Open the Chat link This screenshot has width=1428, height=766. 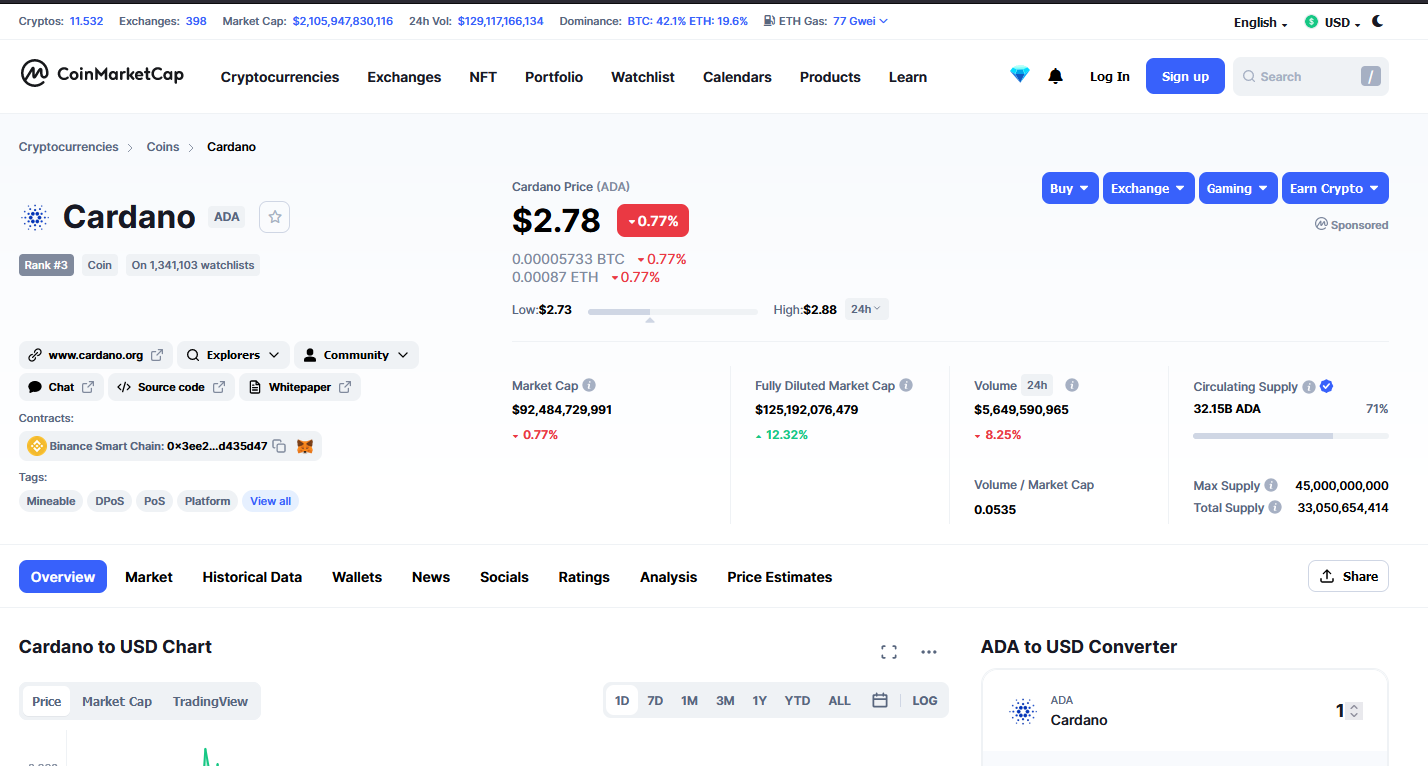click(61, 387)
